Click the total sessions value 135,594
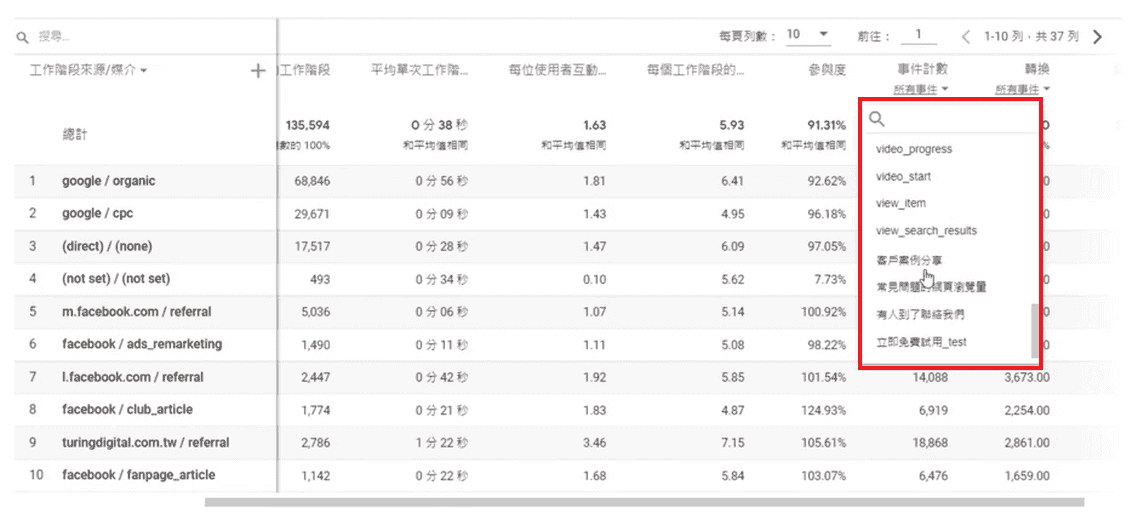The image size is (1140, 515). (x=308, y=125)
